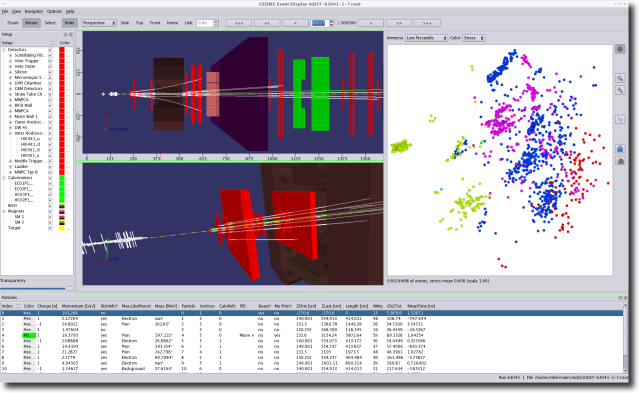Open the Perspective projection dropdown
The height and width of the screenshot is (393, 639).
pyautogui.click(x=99, y=23)
